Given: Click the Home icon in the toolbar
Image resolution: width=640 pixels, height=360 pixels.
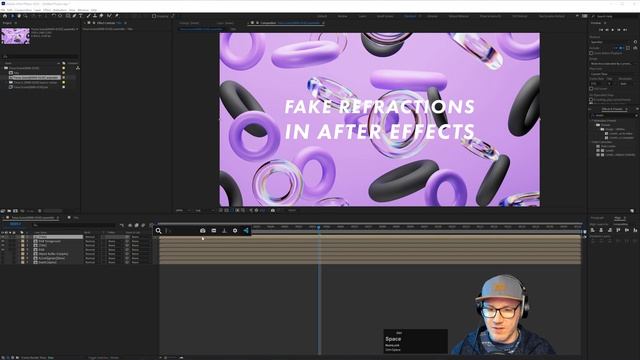Looking at the screenshot, I should [x=5, y=16].
